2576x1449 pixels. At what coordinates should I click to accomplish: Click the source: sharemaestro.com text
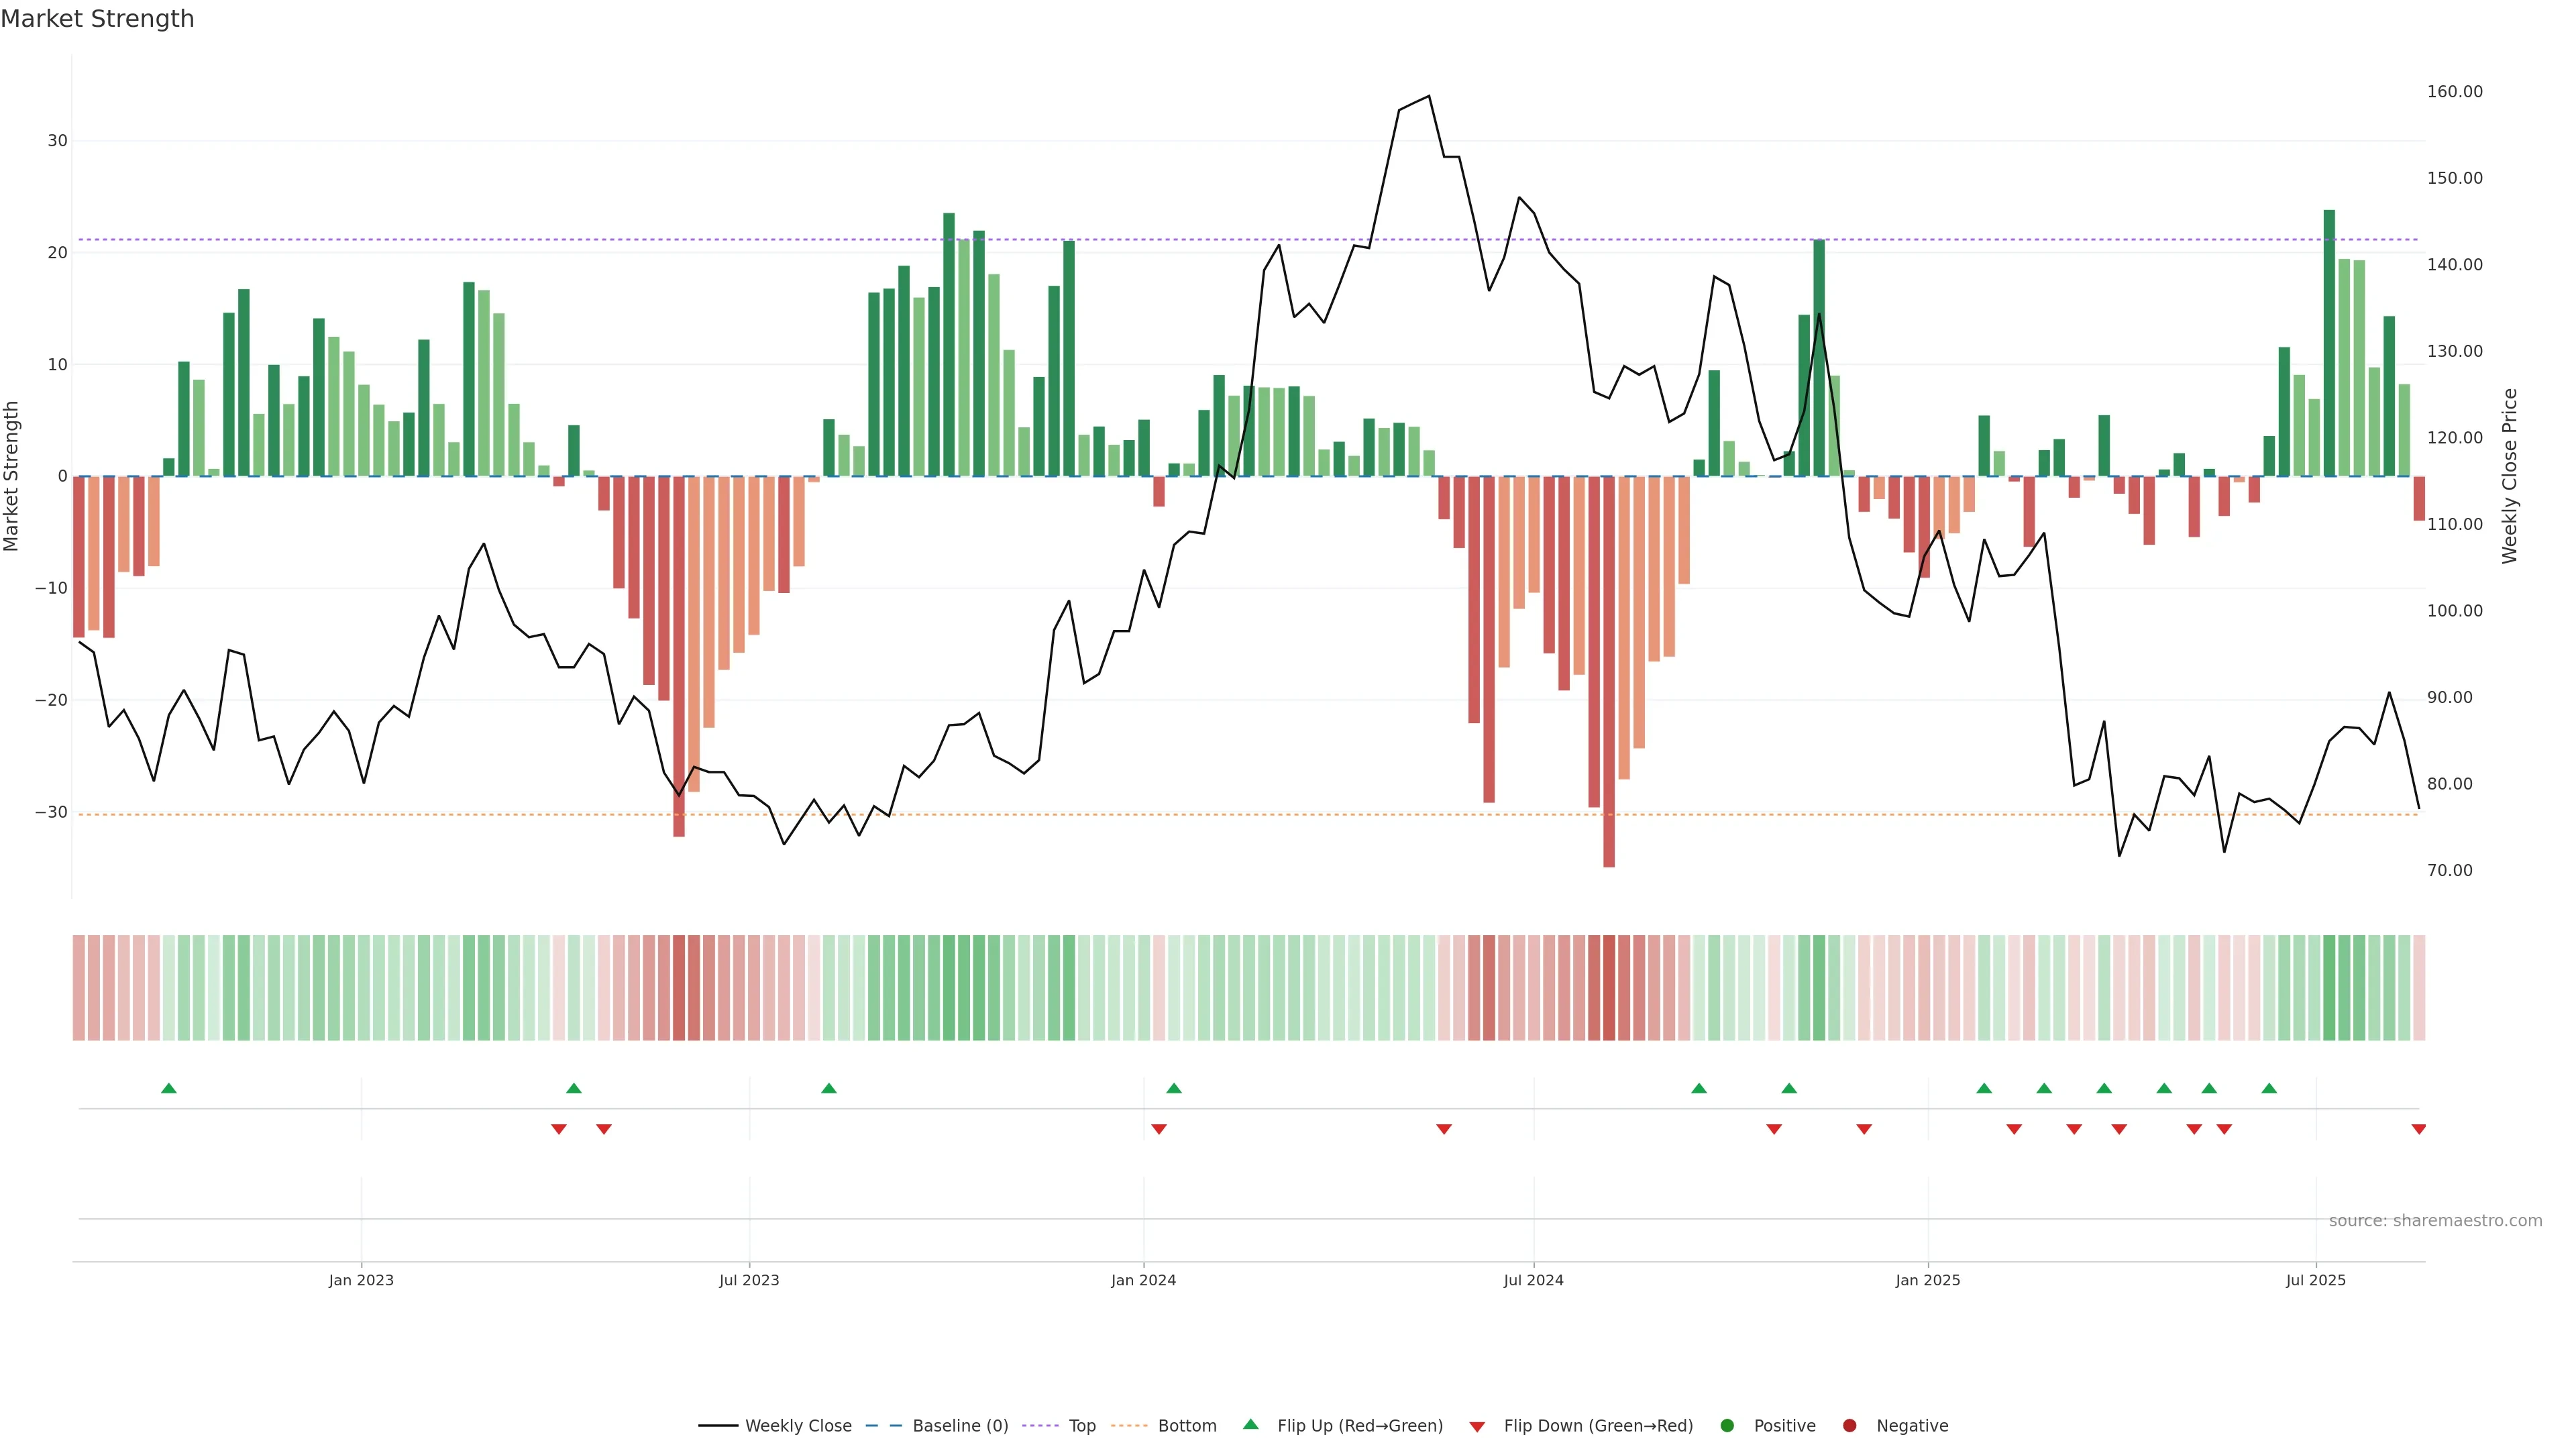[2435, 1221]
